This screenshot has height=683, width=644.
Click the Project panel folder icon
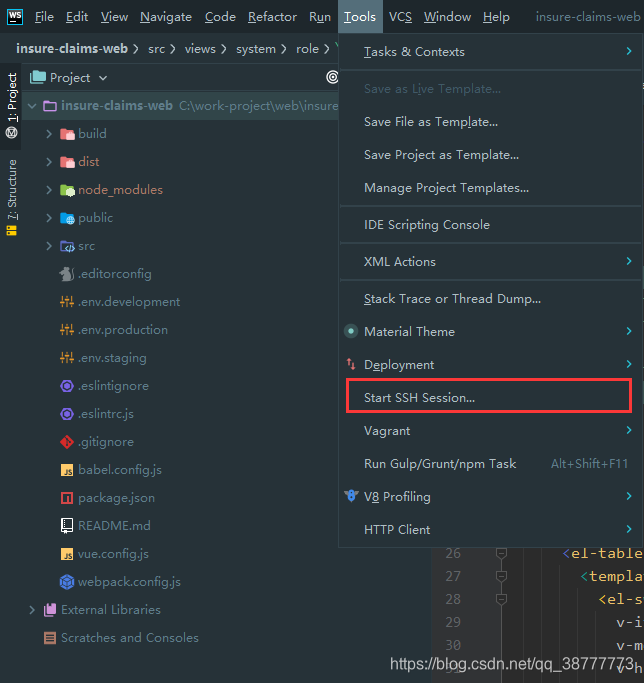pyautogui.click(x=38, y=77)
